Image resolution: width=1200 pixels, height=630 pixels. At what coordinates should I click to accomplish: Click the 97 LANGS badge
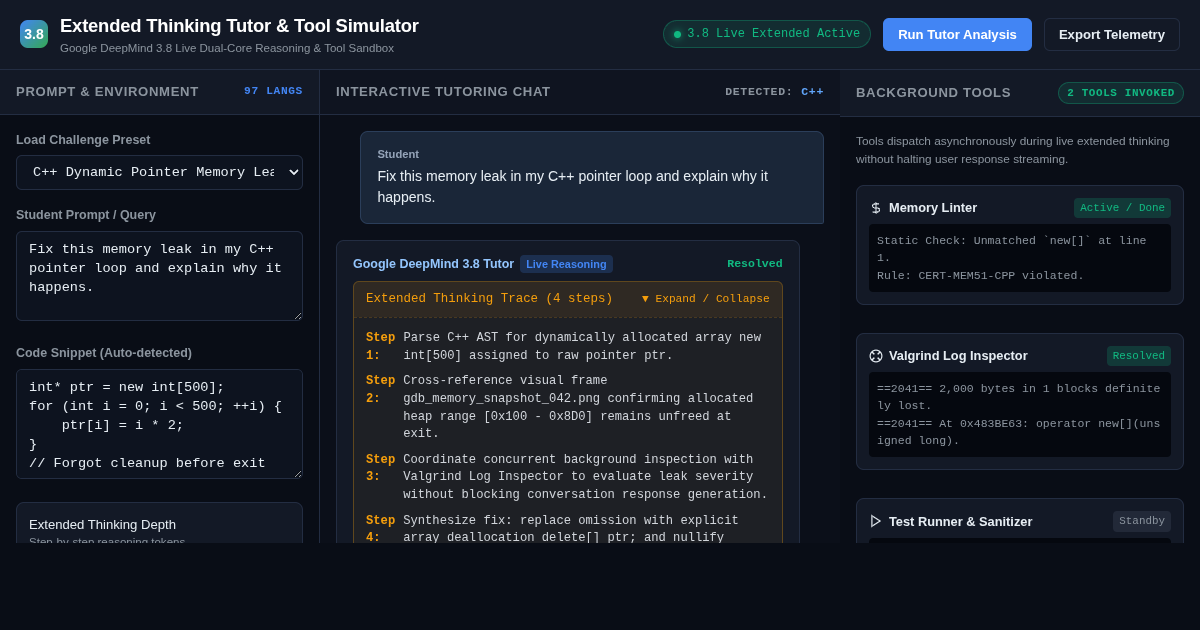click(x=273, y=91)
